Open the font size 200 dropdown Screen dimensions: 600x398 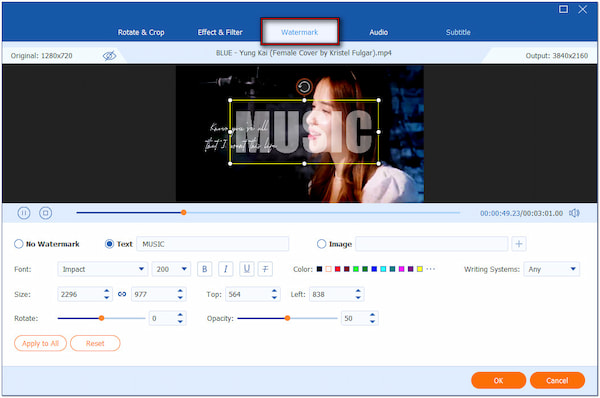[171, 269]
